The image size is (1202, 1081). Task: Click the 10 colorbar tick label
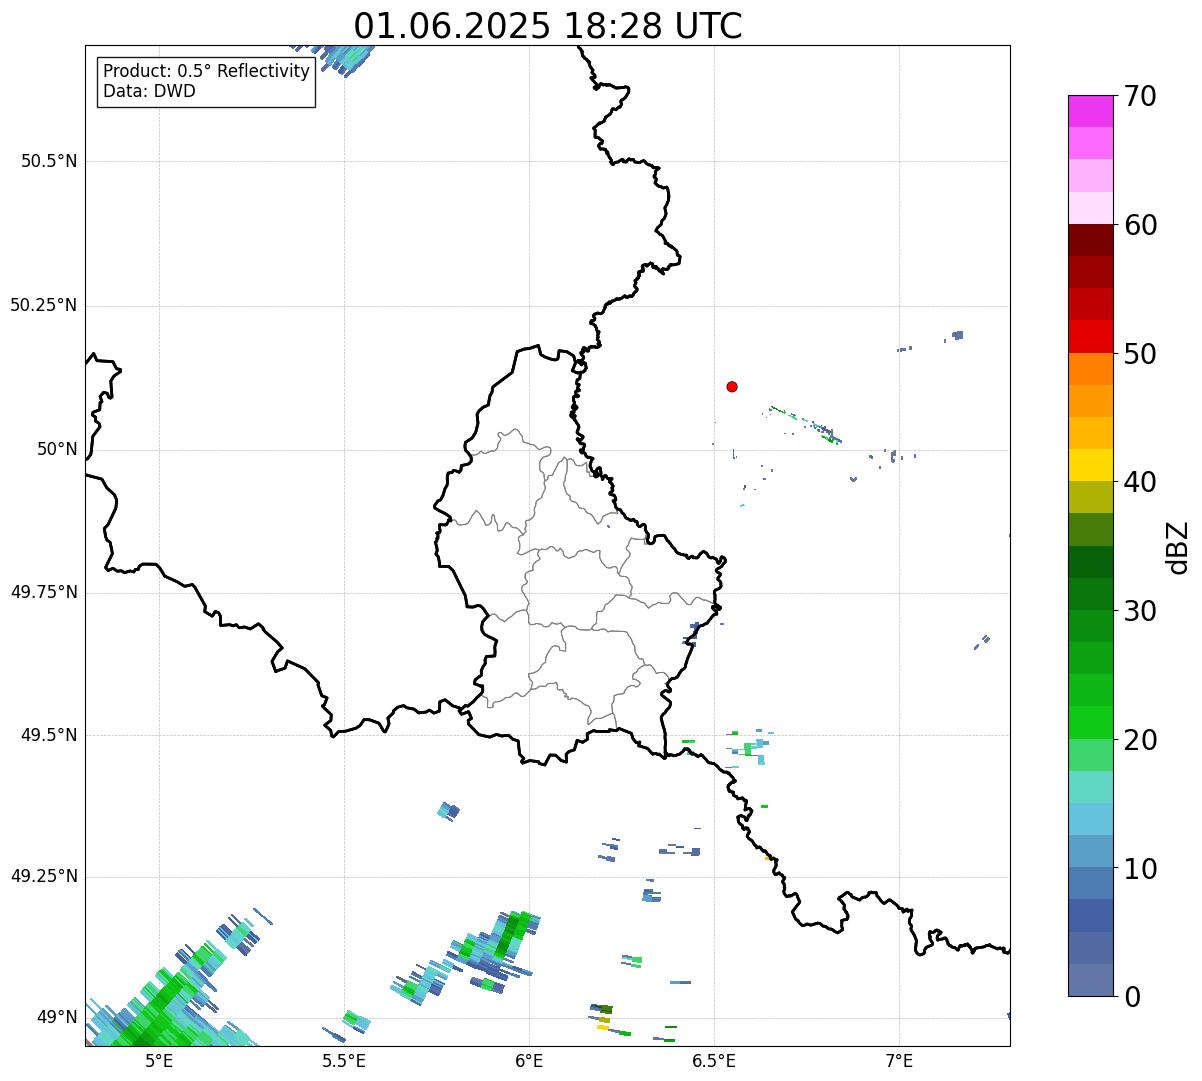(x=1140, y=869)
